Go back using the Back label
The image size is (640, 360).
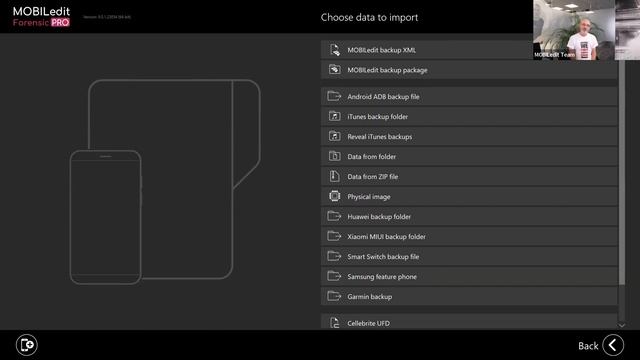[588, 346]
